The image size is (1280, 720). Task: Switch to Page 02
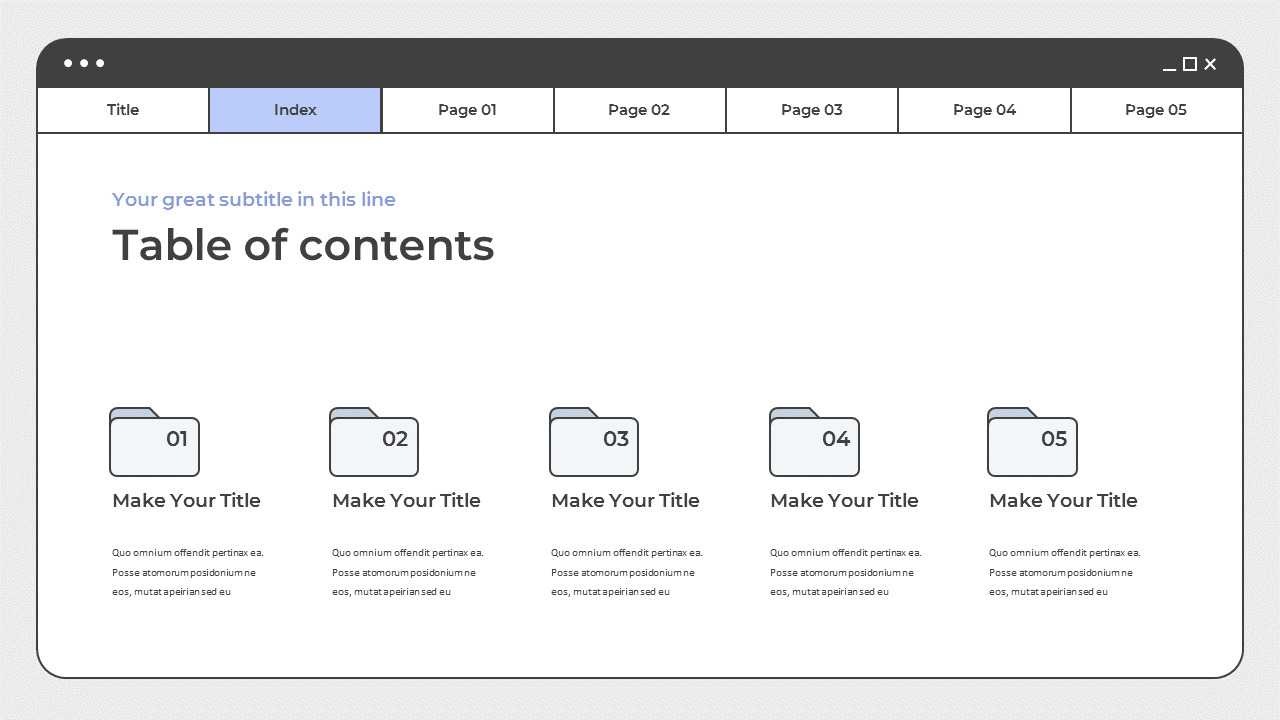639,110
